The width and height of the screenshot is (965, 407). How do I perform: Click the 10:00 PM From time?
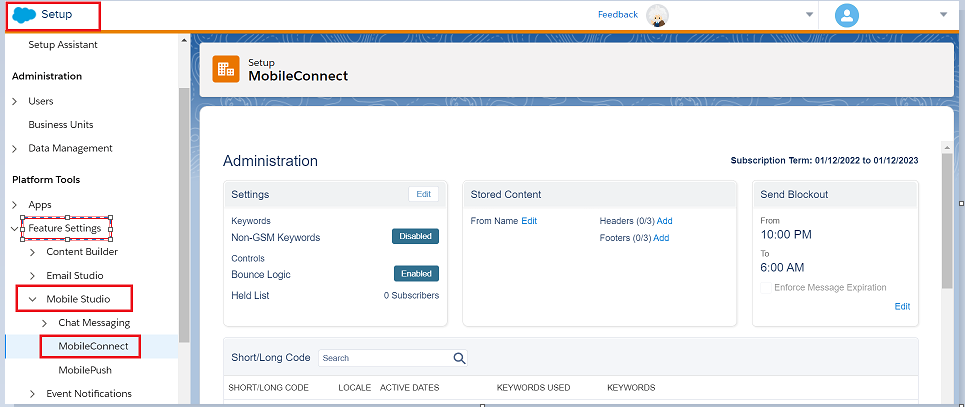coord(786,235)
